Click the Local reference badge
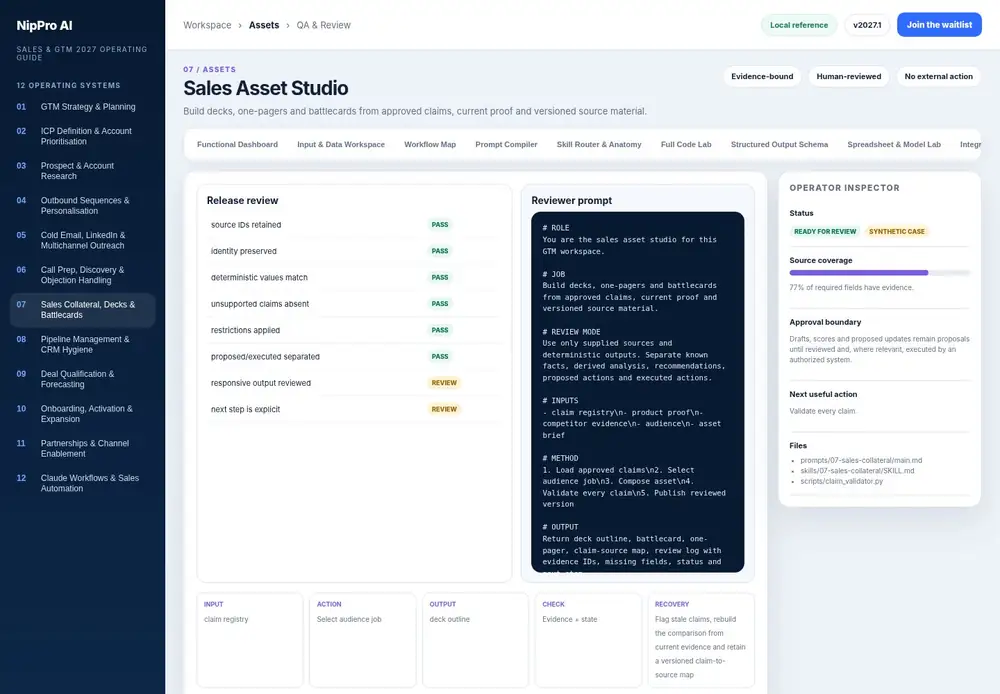 click(798, 25)
